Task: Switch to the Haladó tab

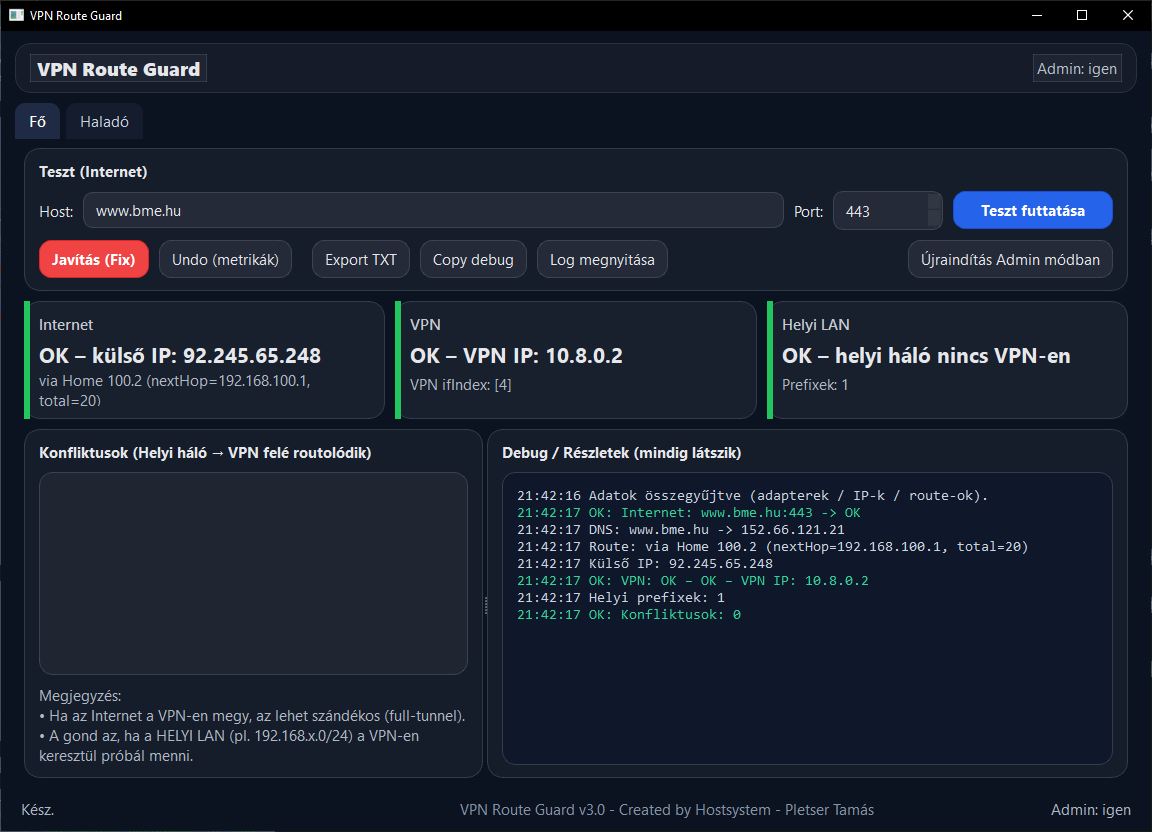Action: click(104, 121)
